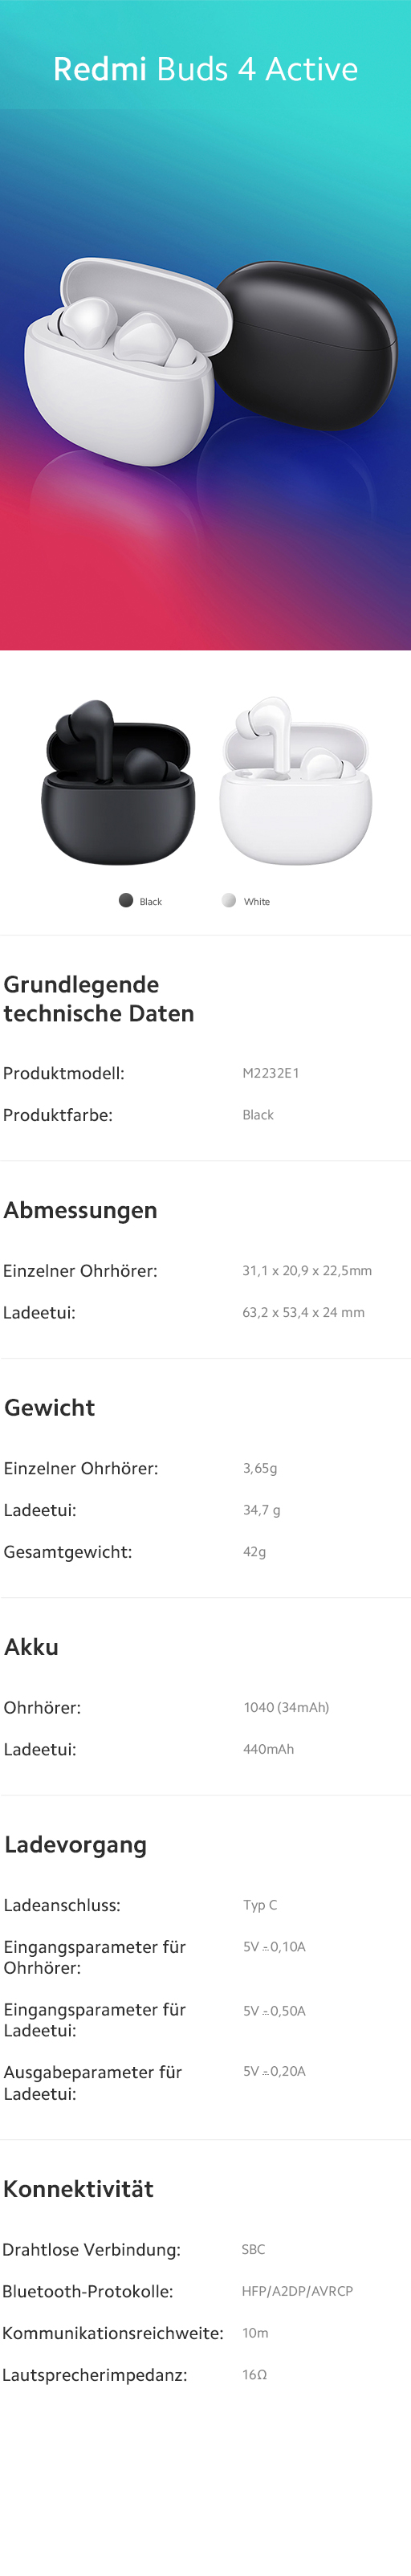Click the M2232E1 product model value

(x=271, y=1073)
